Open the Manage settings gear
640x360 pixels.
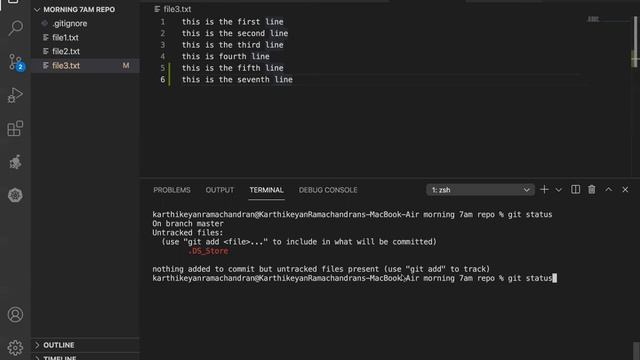click(x=16, y=348)
